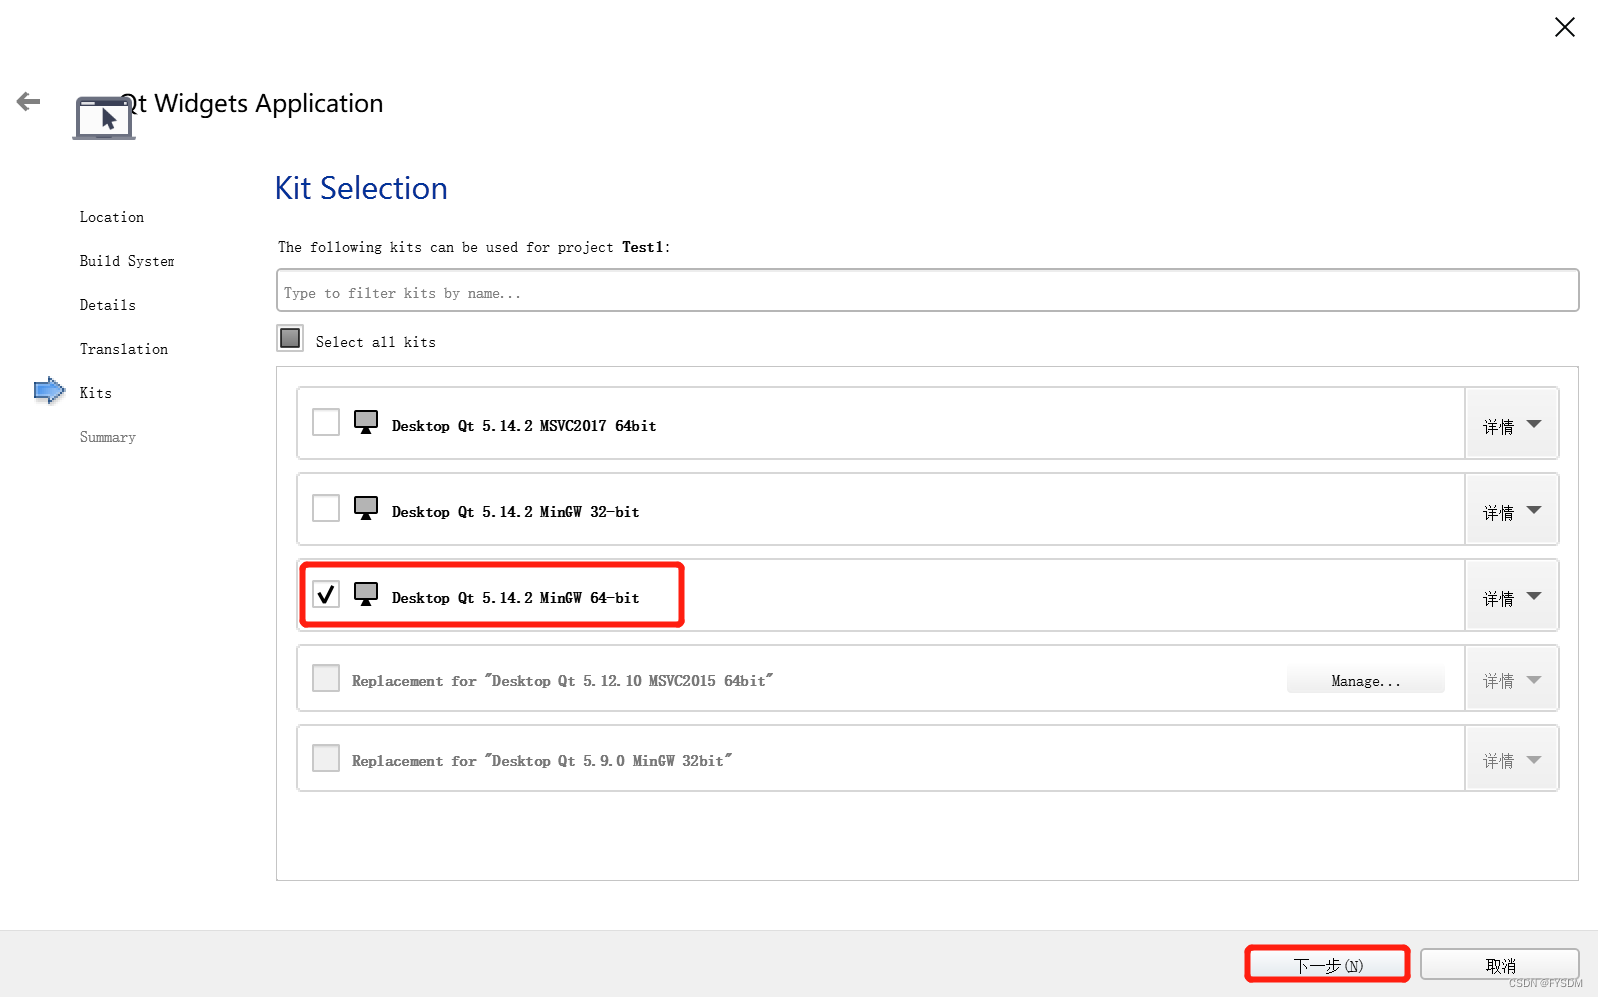The height and width of the screenshot is (997, 1598).
Task: Click monitor icon of MinGW 64-bit kit
Action: tap(366, 594)
